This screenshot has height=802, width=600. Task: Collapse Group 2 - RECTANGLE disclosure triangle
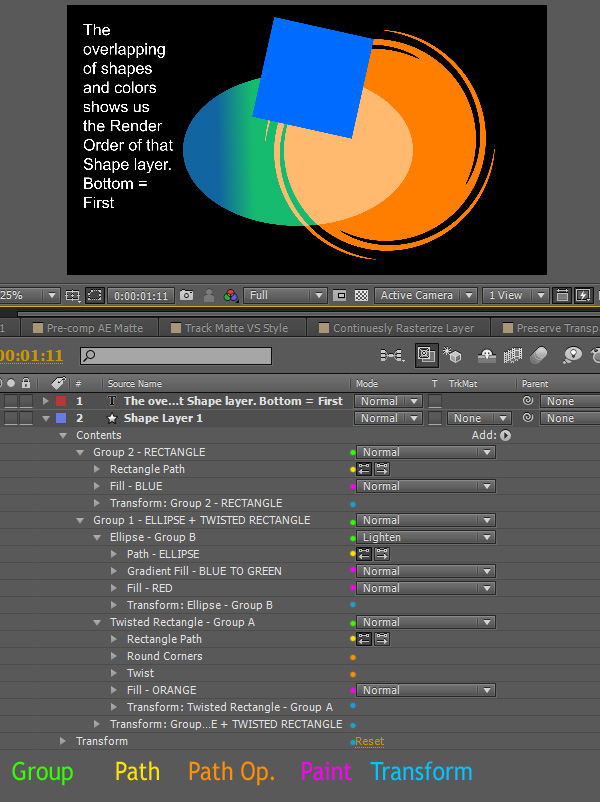(81, 453)
